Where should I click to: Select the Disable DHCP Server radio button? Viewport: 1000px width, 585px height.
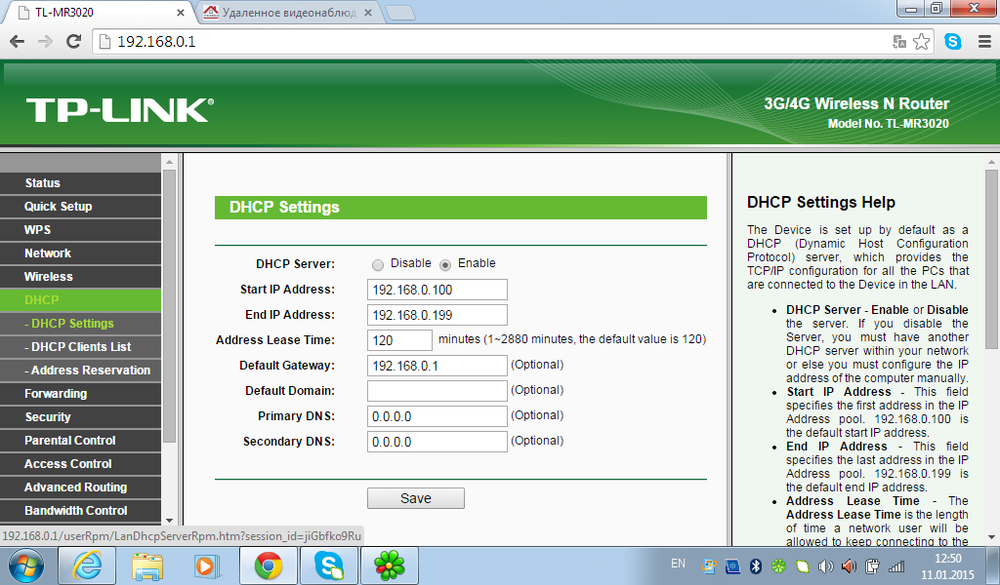[x=378, y=264]
